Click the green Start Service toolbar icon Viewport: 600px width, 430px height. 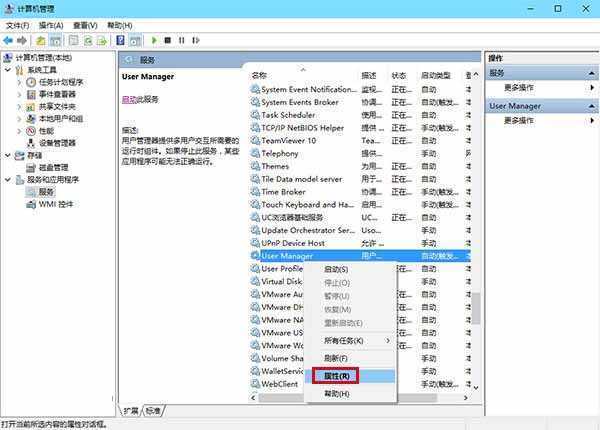[x=154, y=40]
